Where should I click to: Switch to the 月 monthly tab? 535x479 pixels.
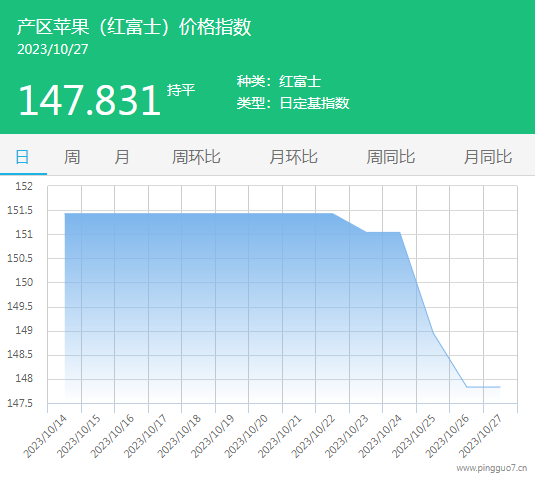pos(122,157)
